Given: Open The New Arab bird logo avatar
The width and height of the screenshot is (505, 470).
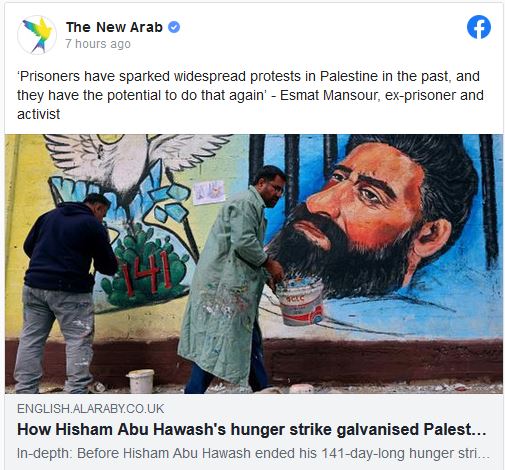Looking at the screenshot, I should click(37, 35).
